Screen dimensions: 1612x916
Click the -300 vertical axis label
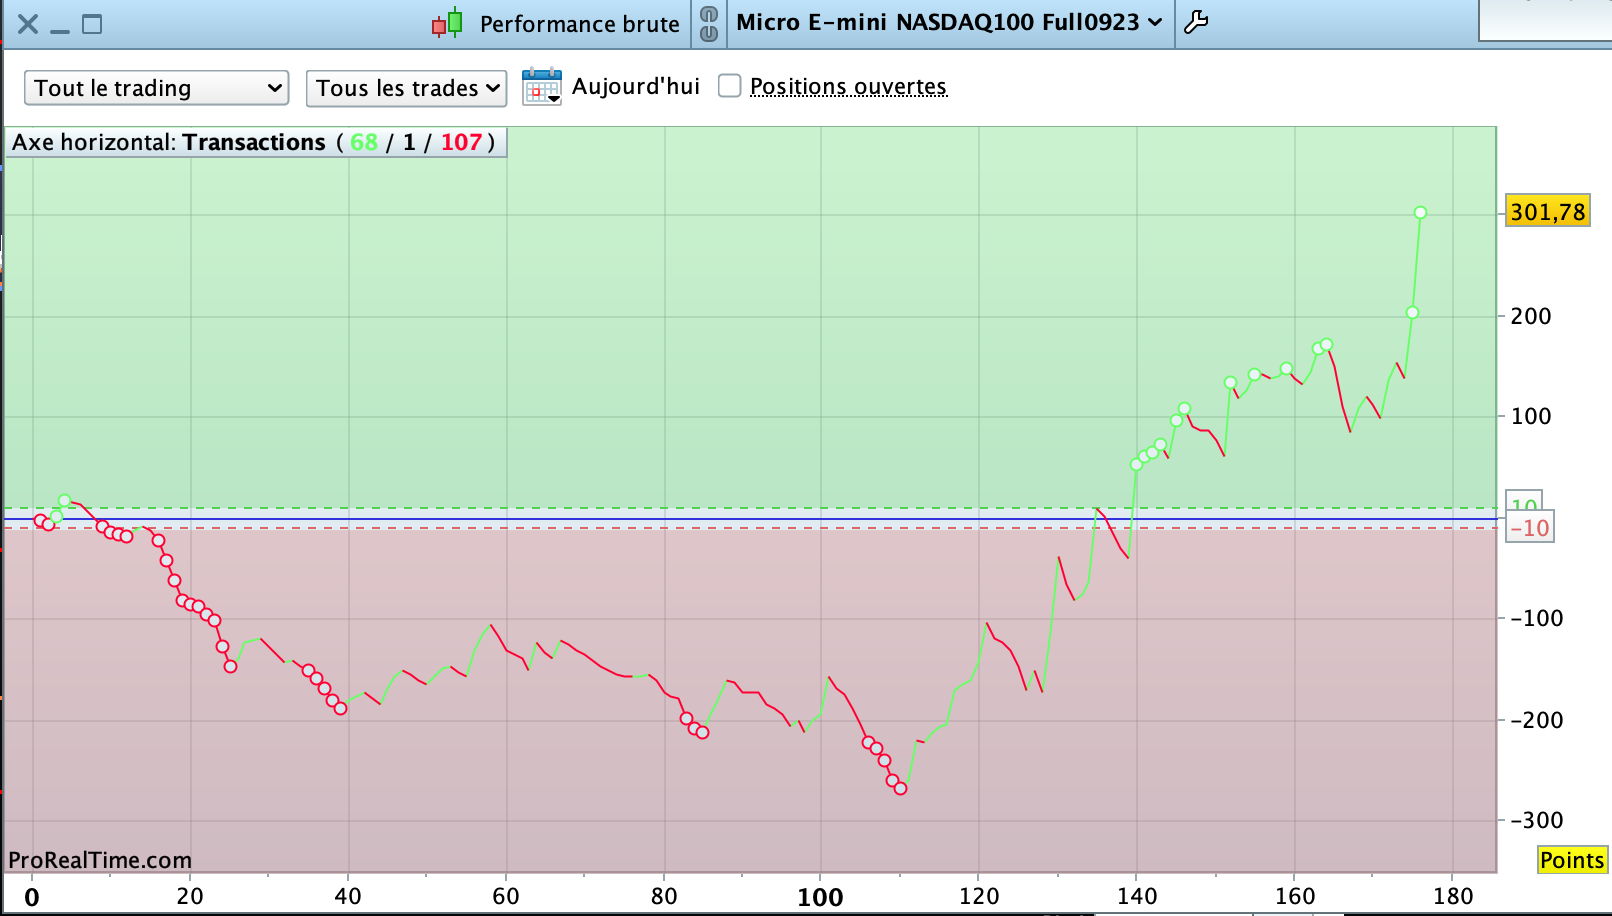(x=1537, y=820)
